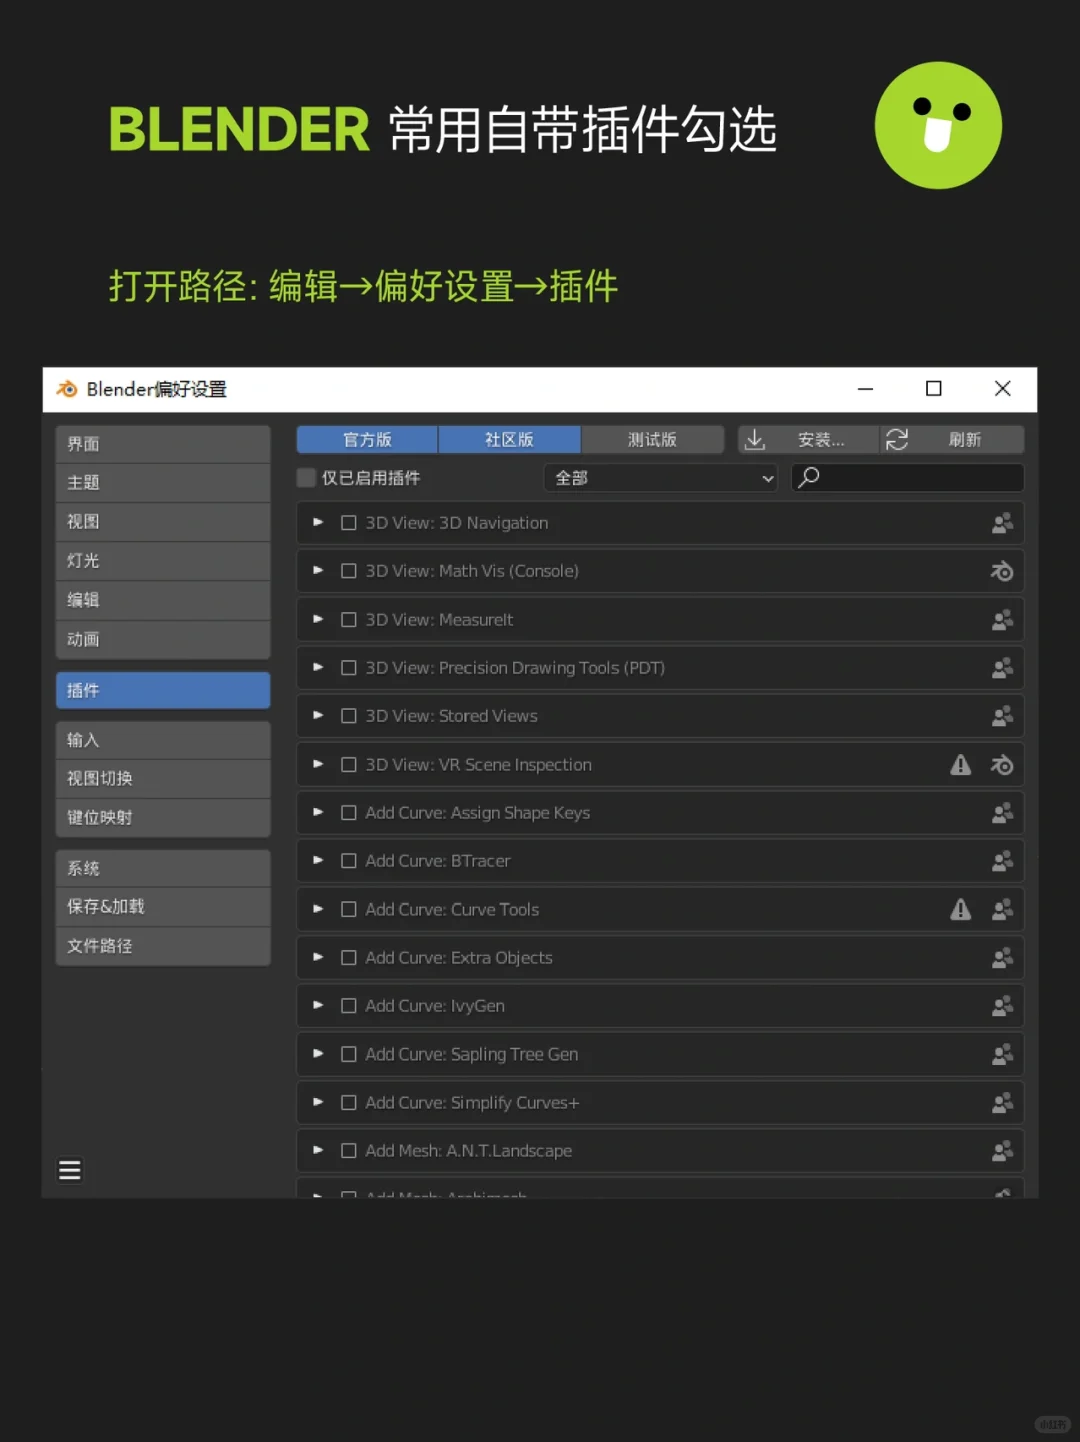Viewport: 1080px width, 1442px height.
Task: Click warning triangle on Curve Tools row
Action: (961, 909)
